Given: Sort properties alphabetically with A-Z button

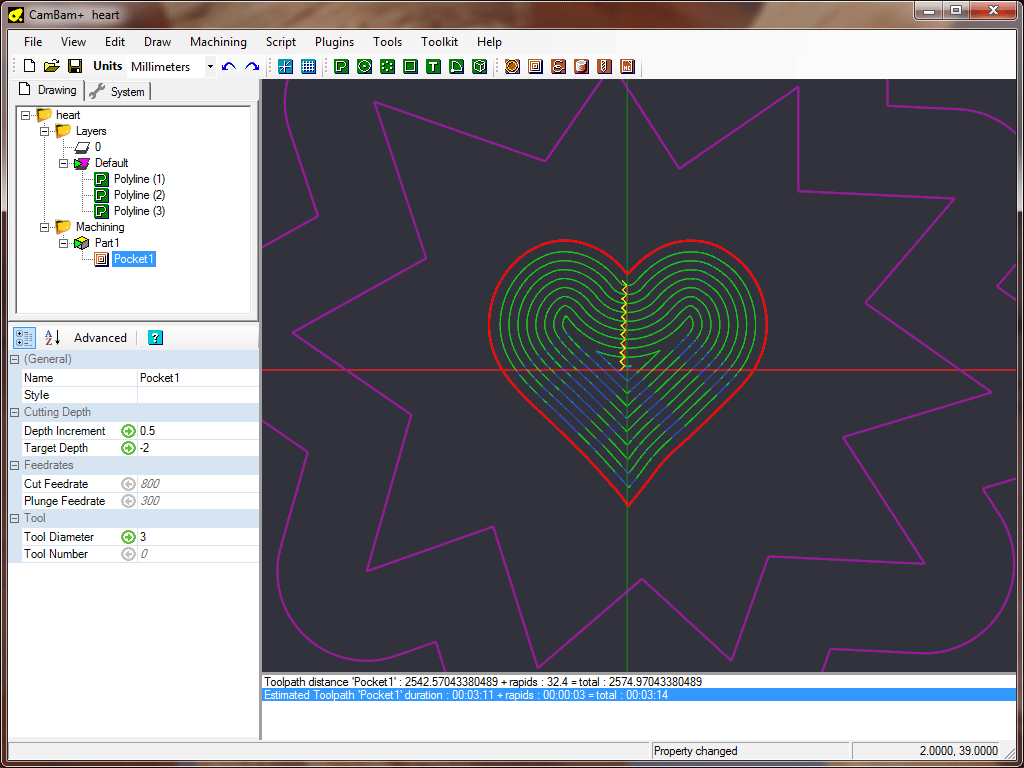Looking at the screenshot, I should click(53, 338).
